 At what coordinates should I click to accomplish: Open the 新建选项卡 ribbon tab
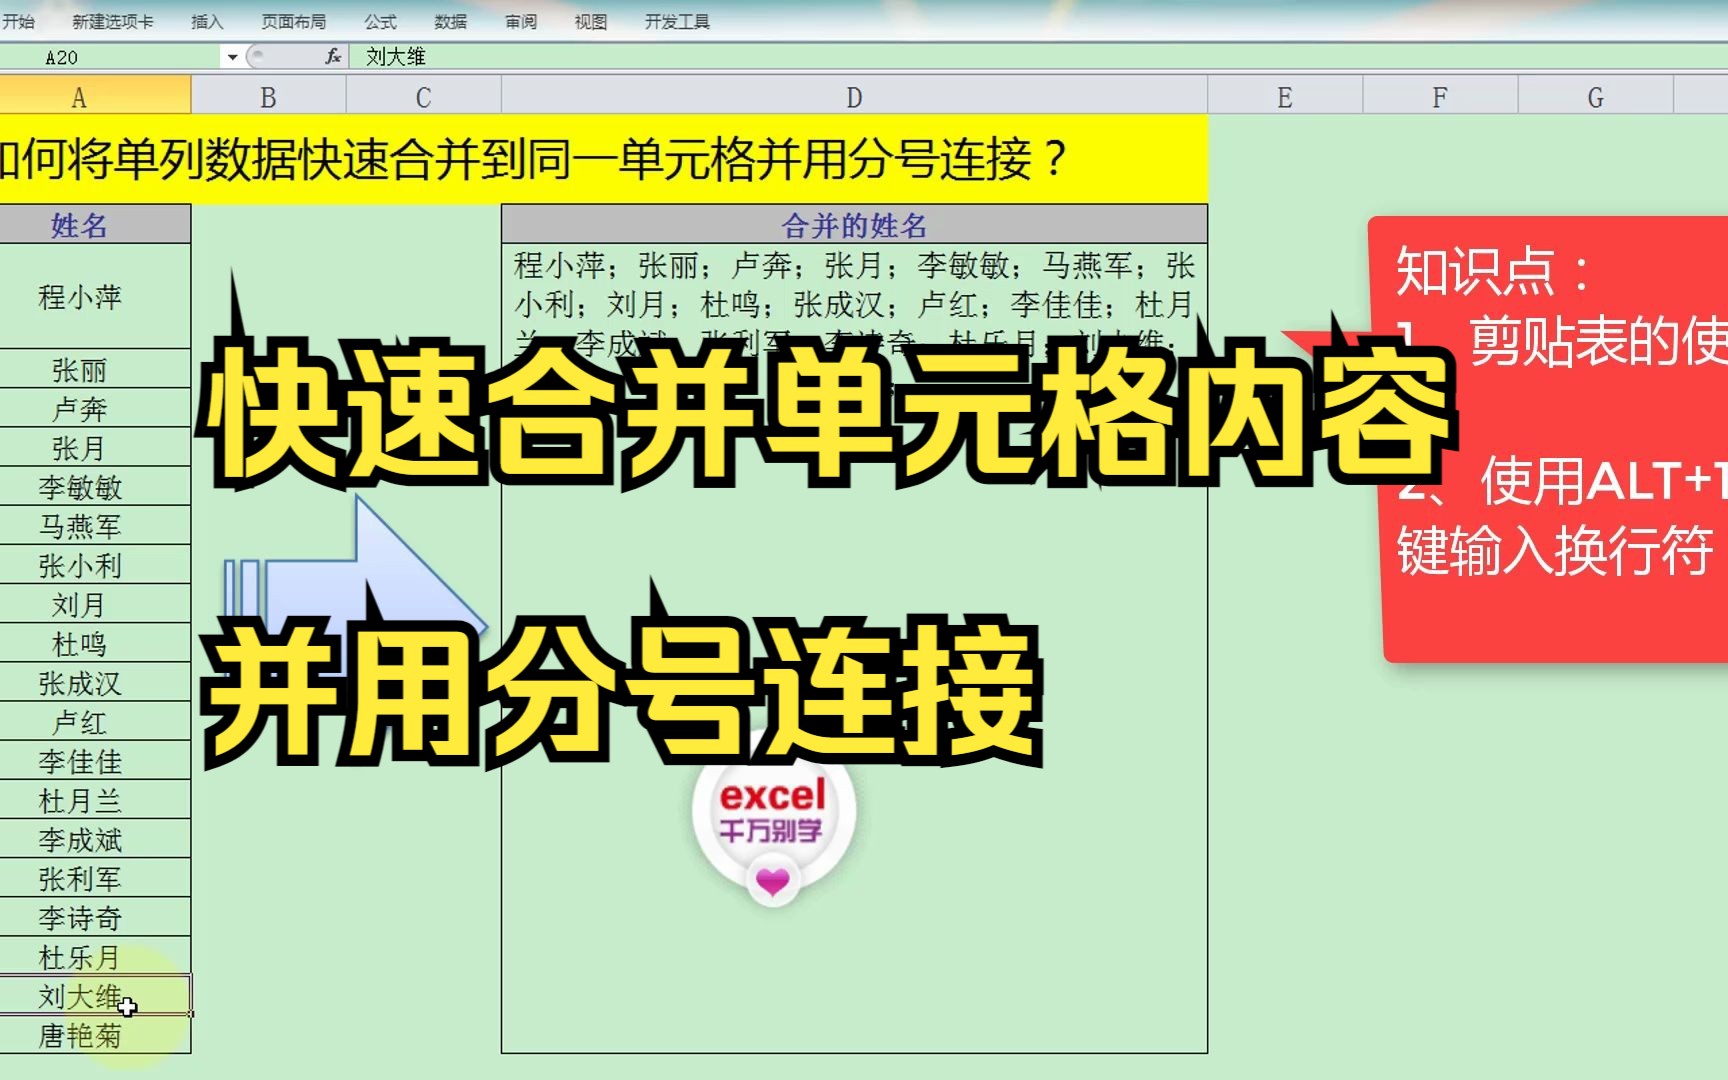(113, 21)
